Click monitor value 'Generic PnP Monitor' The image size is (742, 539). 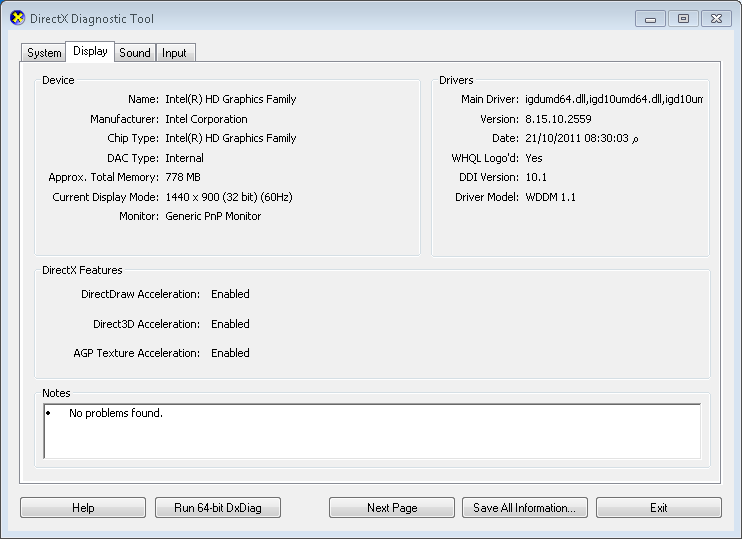[213, 216]
